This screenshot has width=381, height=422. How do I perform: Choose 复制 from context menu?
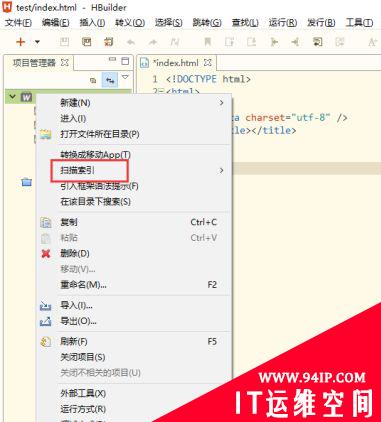click(133, 222)
